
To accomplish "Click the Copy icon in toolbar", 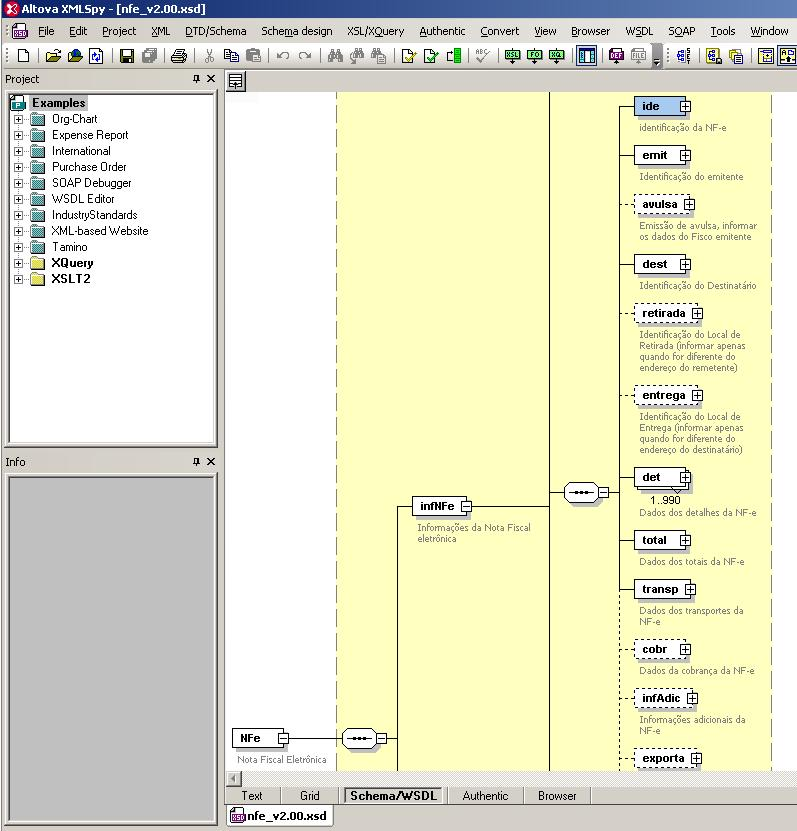I will coord(232,57).
